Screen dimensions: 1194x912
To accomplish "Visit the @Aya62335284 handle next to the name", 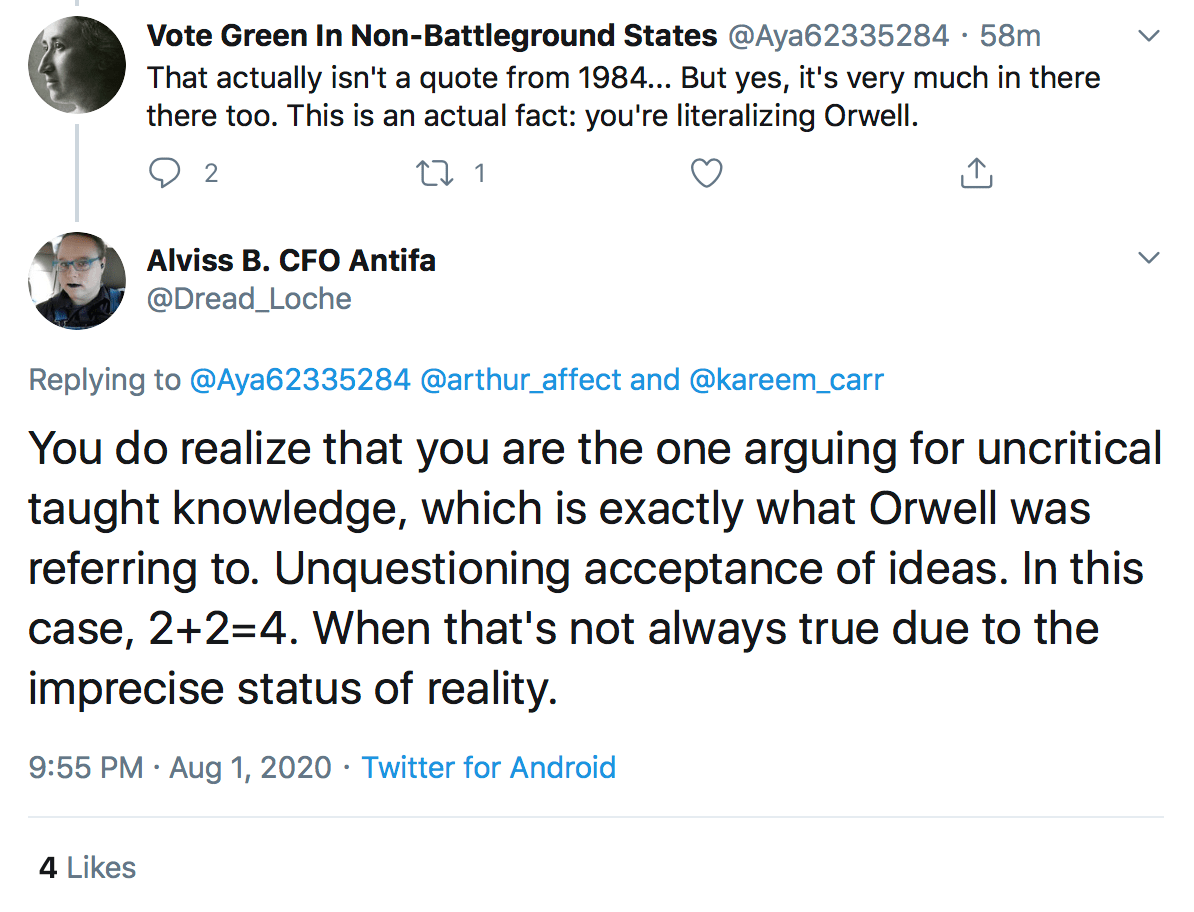I will [x=838, y=37].
